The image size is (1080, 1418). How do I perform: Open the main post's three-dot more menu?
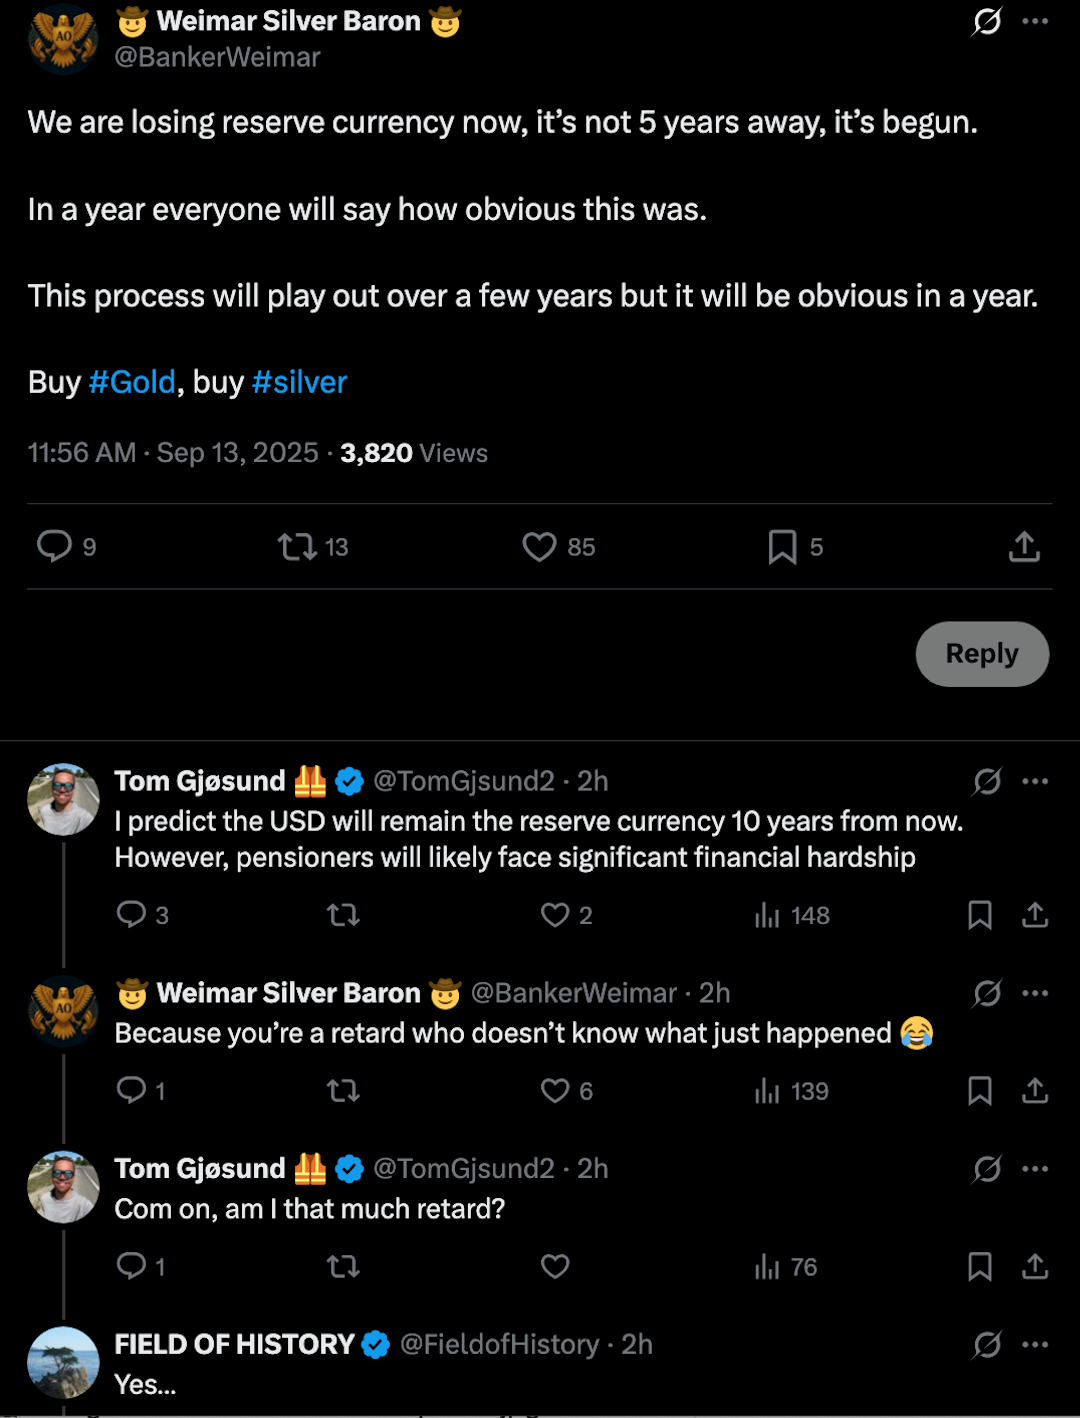tap(1036, 21)
